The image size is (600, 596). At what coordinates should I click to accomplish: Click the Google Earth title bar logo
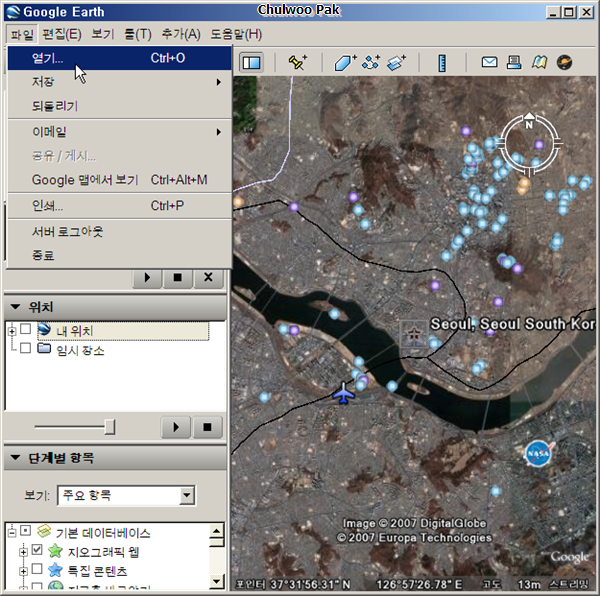click(x=13, y=12)
